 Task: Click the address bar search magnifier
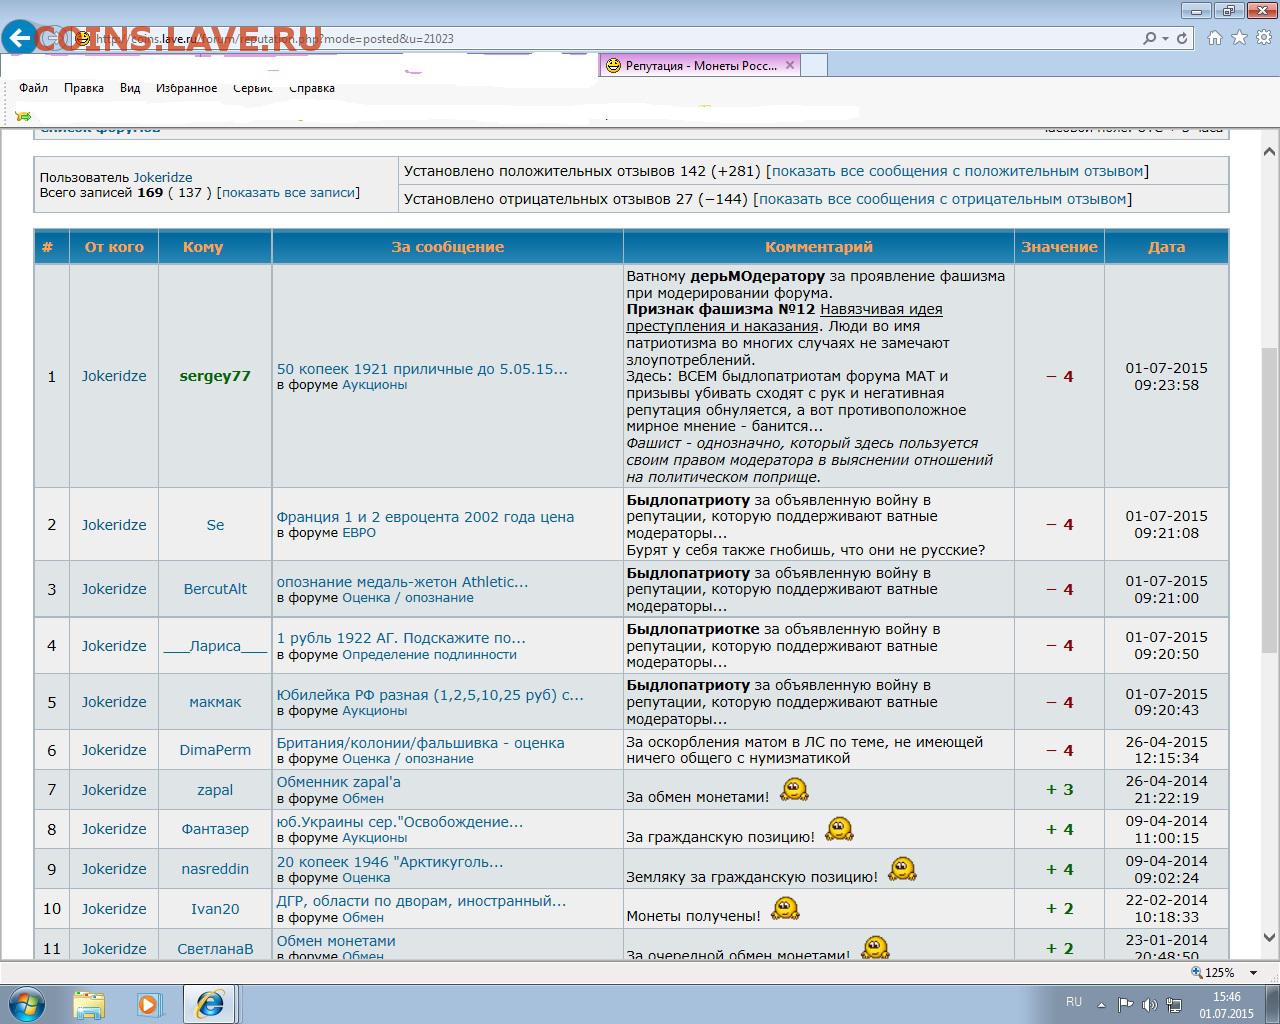[1150, 38]
